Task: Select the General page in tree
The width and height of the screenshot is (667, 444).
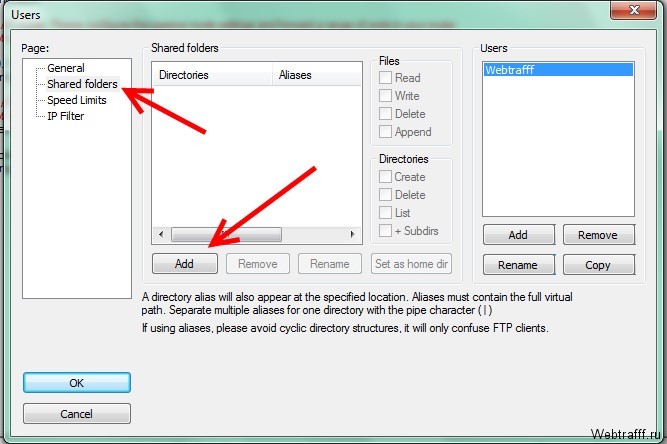Action: 66,68
